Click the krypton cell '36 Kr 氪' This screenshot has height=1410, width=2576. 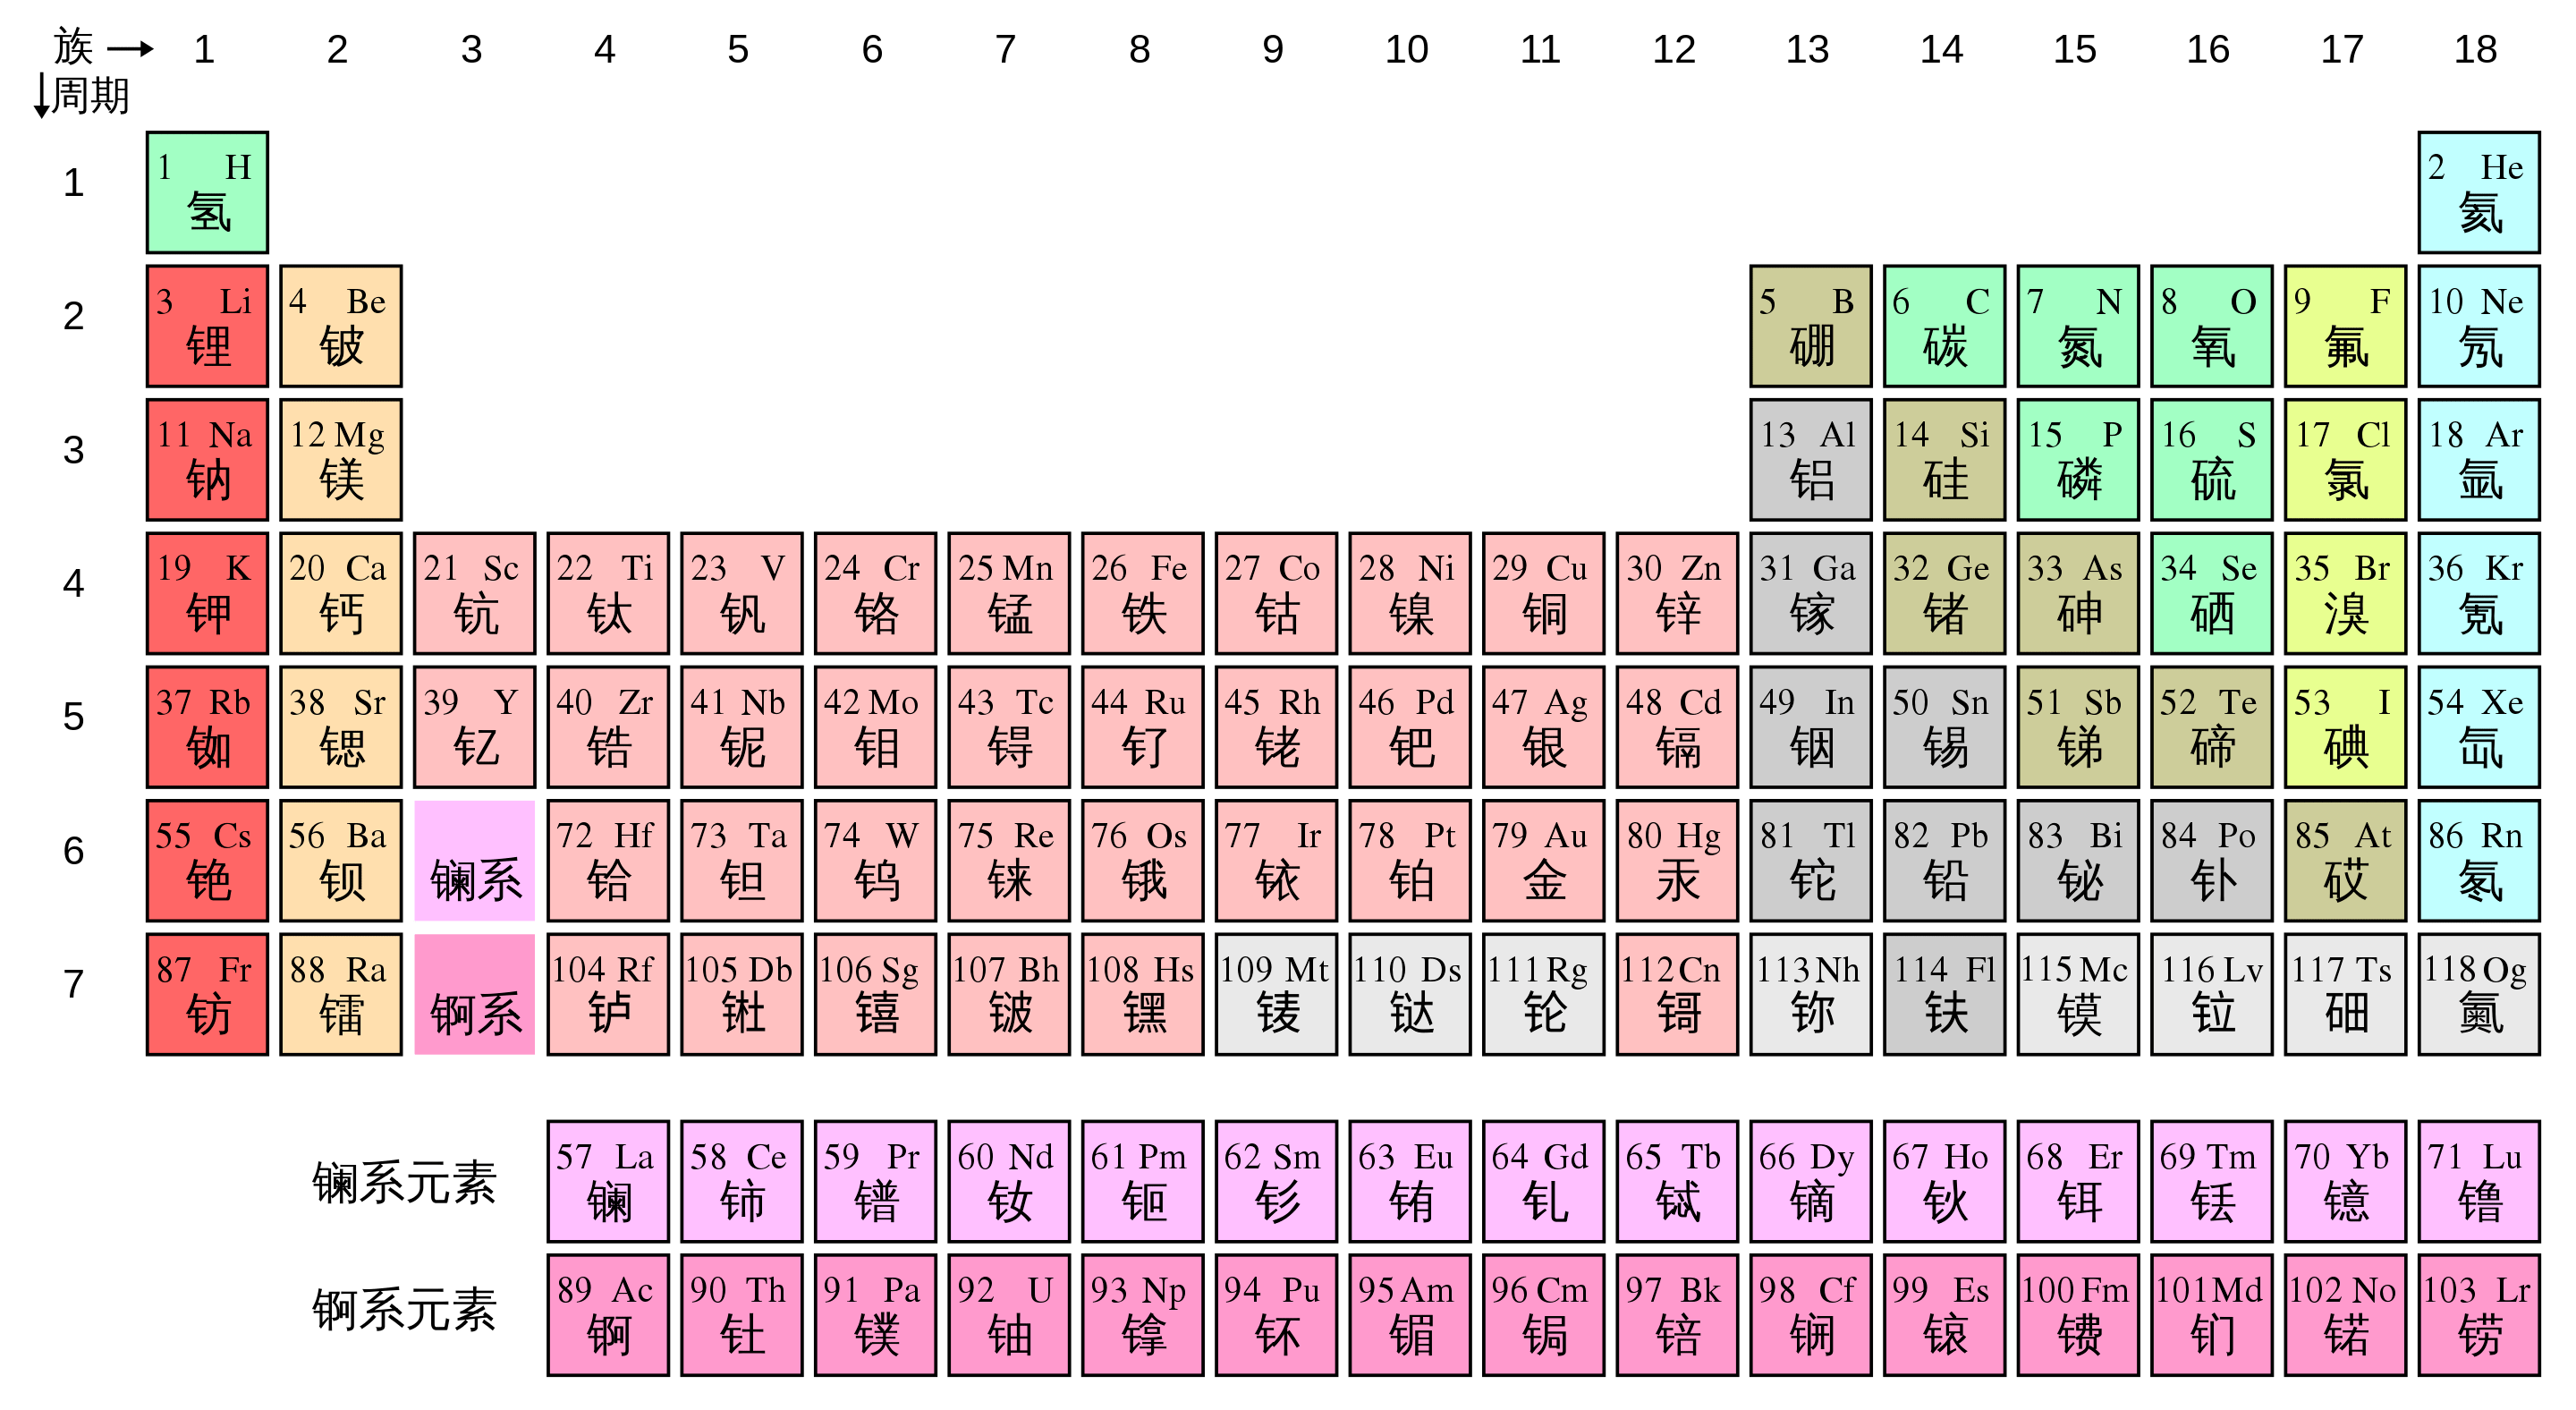pyautogui.click(x=2478, y=593)
